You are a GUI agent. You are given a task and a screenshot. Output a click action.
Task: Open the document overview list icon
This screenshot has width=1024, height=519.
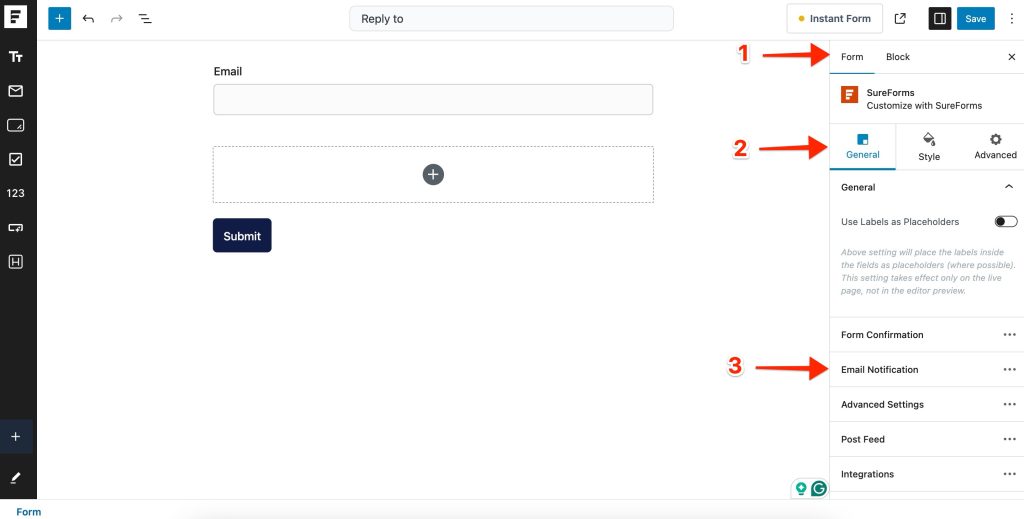pyautogui.click(x=145, y=18)
